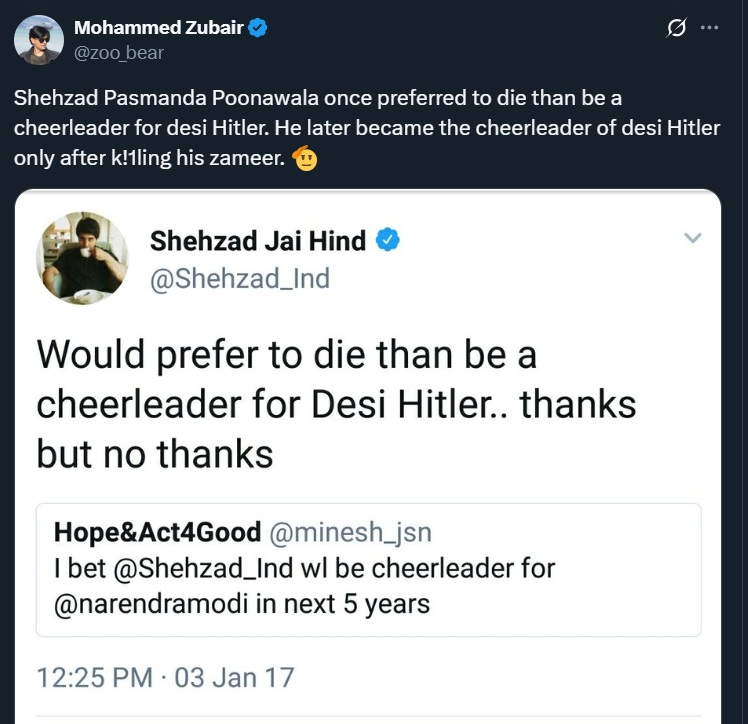The width and height of the screenshot is (748, 724).
Task: Click the Grok slashed-circle icon
Action: click(676, 29)
